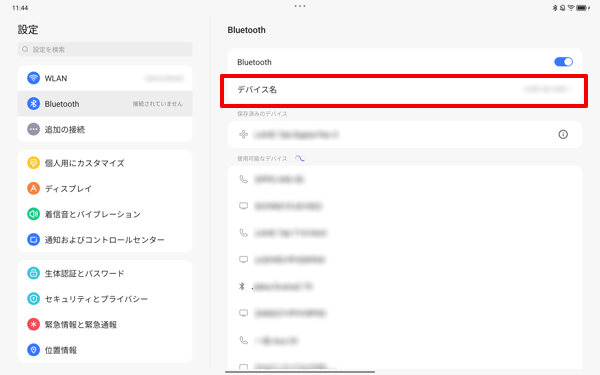Turn off the Bluetooth switch
Image resolution: width=600 pixels, height=375 pixels.
point(563,62)
